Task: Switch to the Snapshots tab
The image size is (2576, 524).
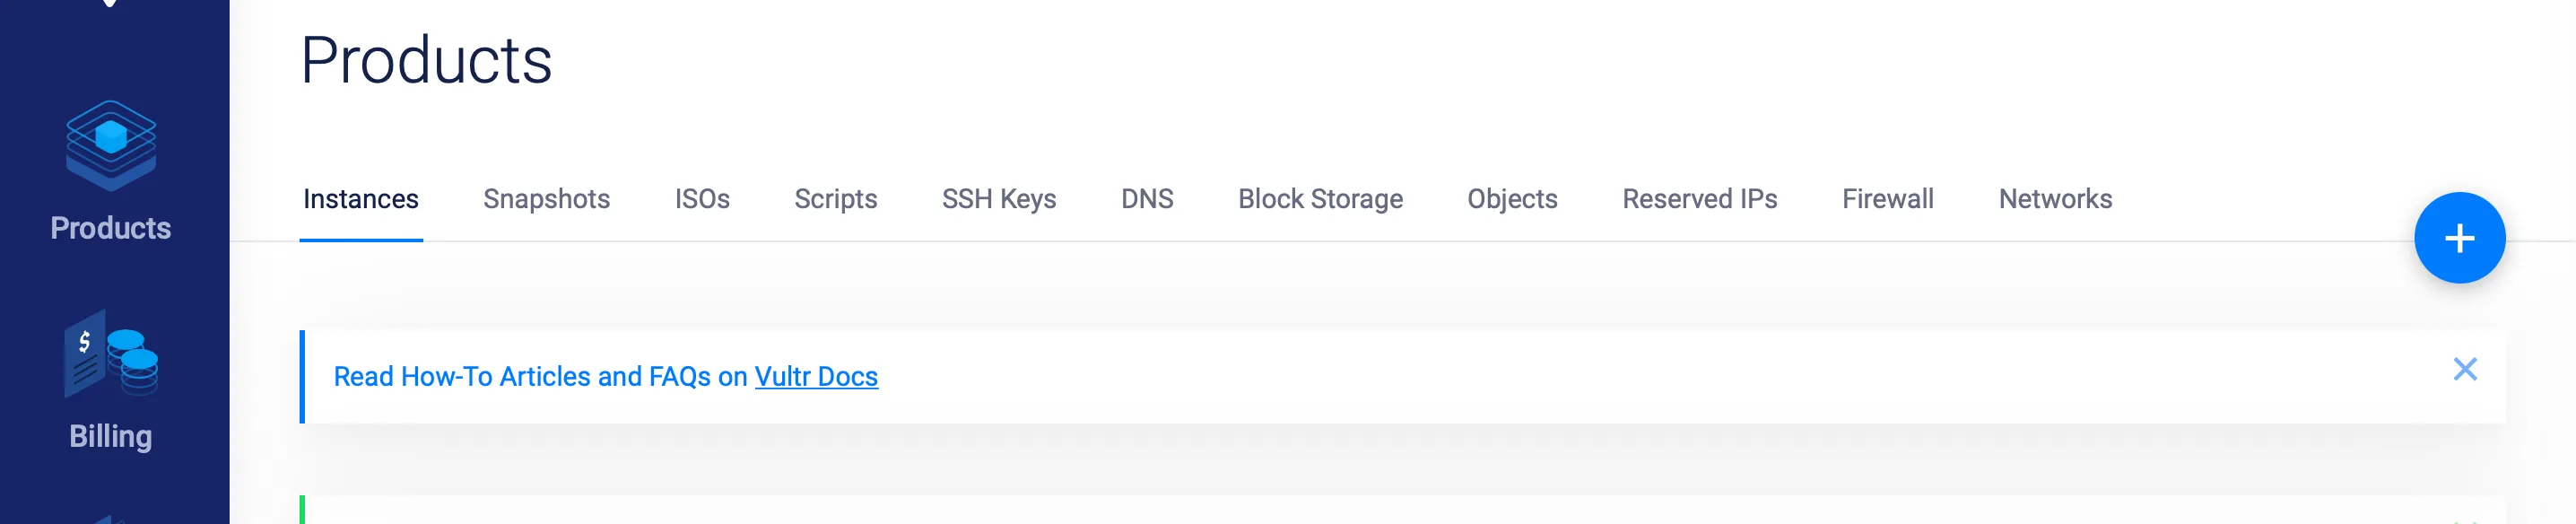Action: coord(546,199)
